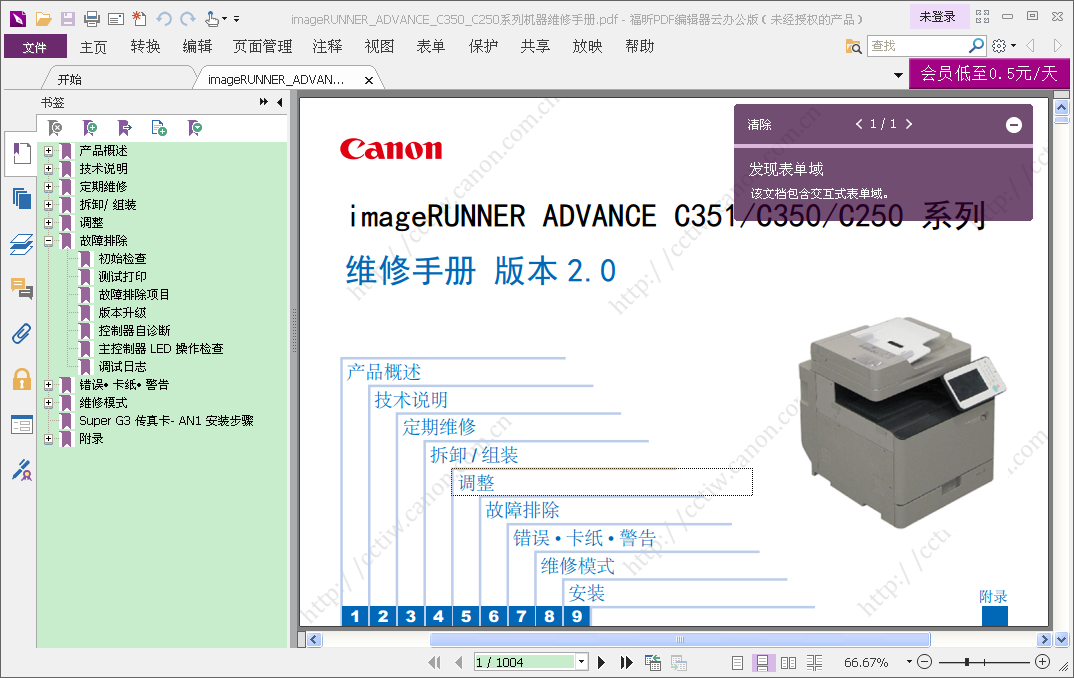
Task: Expand the 技术说明 bookmark
Action: 49,168
